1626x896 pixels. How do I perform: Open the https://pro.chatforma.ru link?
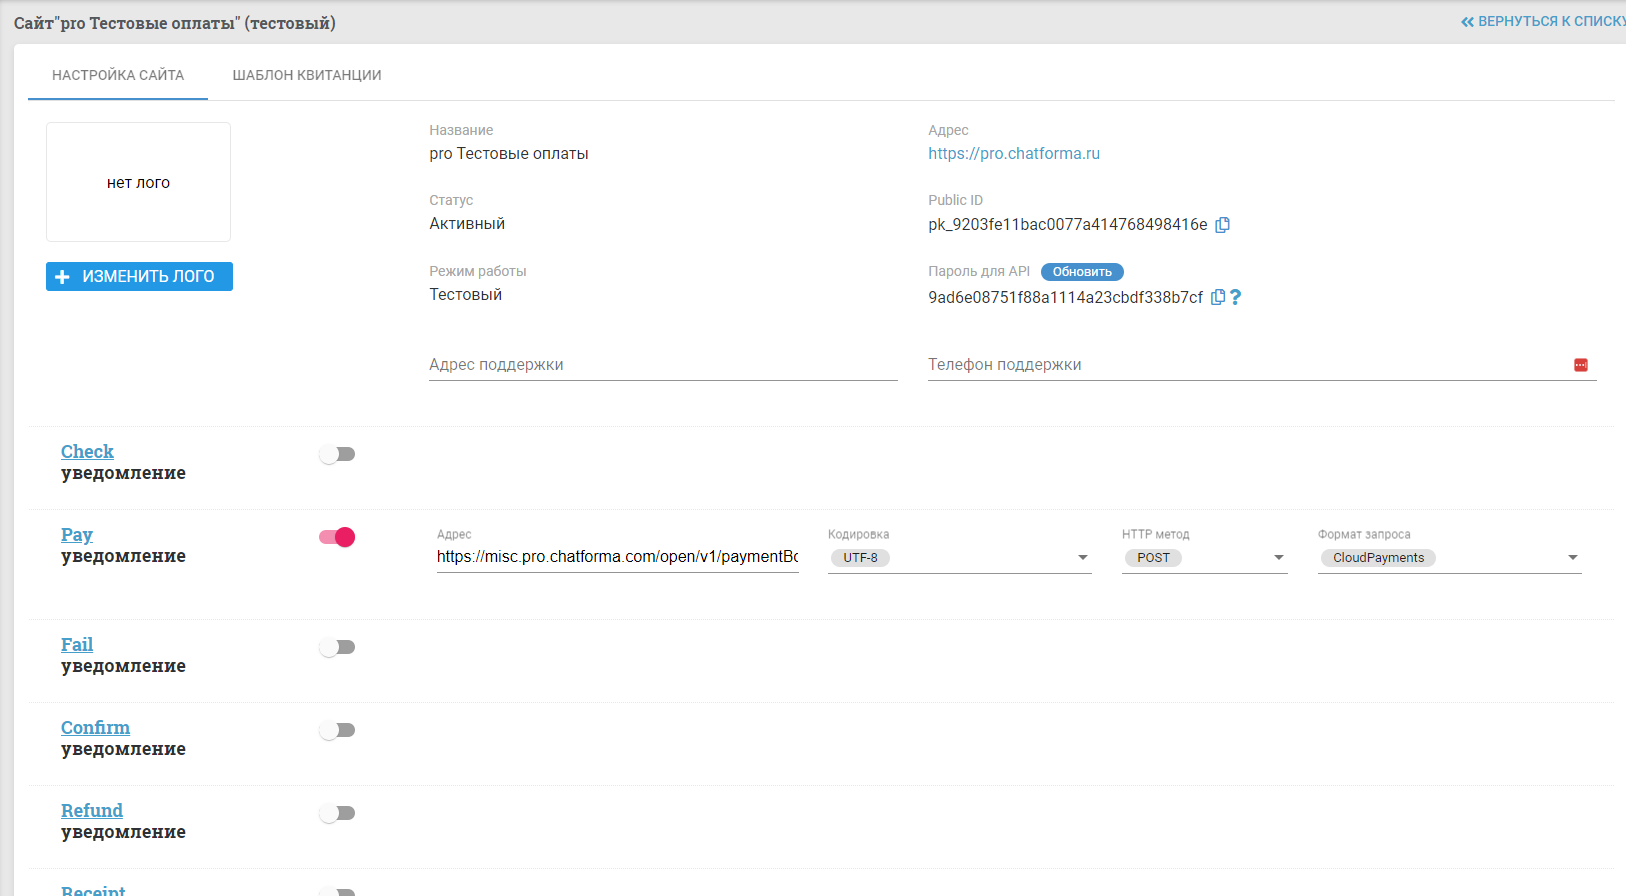click(1014, 154)
